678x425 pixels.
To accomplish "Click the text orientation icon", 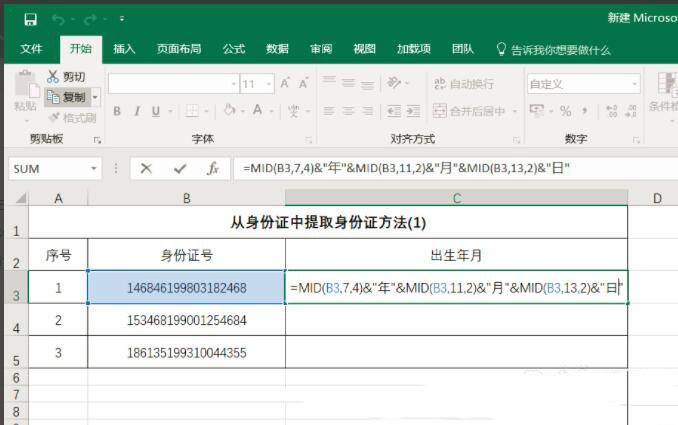I will pyautogui.click(x=394, y=82).
